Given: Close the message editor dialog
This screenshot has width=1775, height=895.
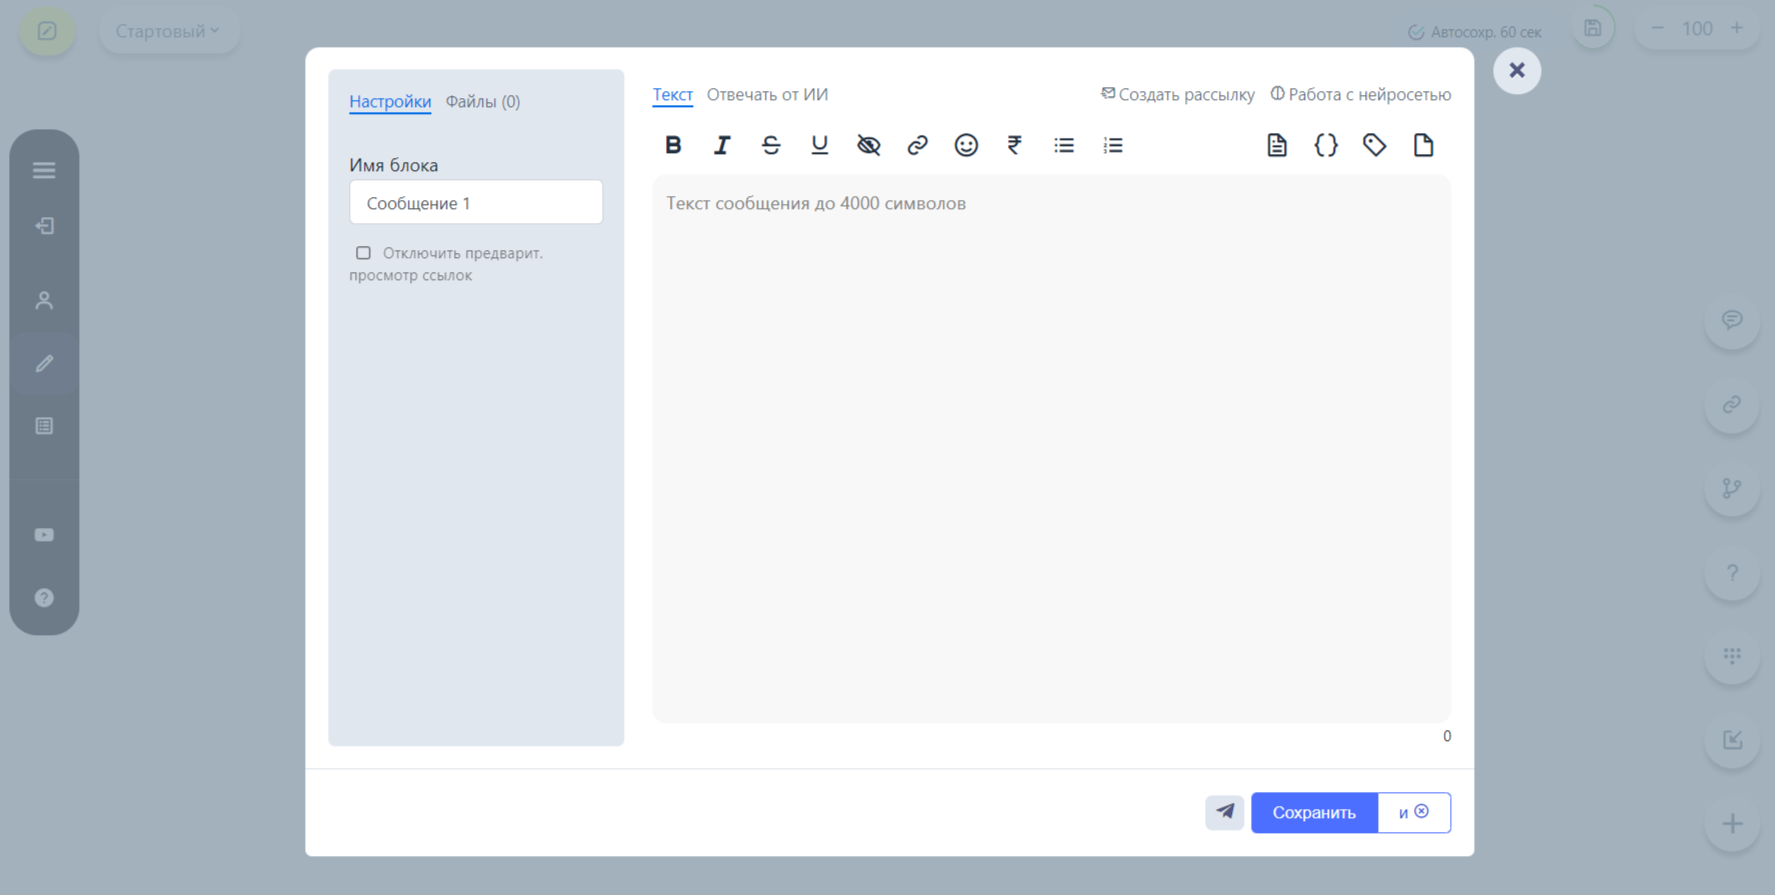Looking at the screenshot, I should pos(1517,70).
